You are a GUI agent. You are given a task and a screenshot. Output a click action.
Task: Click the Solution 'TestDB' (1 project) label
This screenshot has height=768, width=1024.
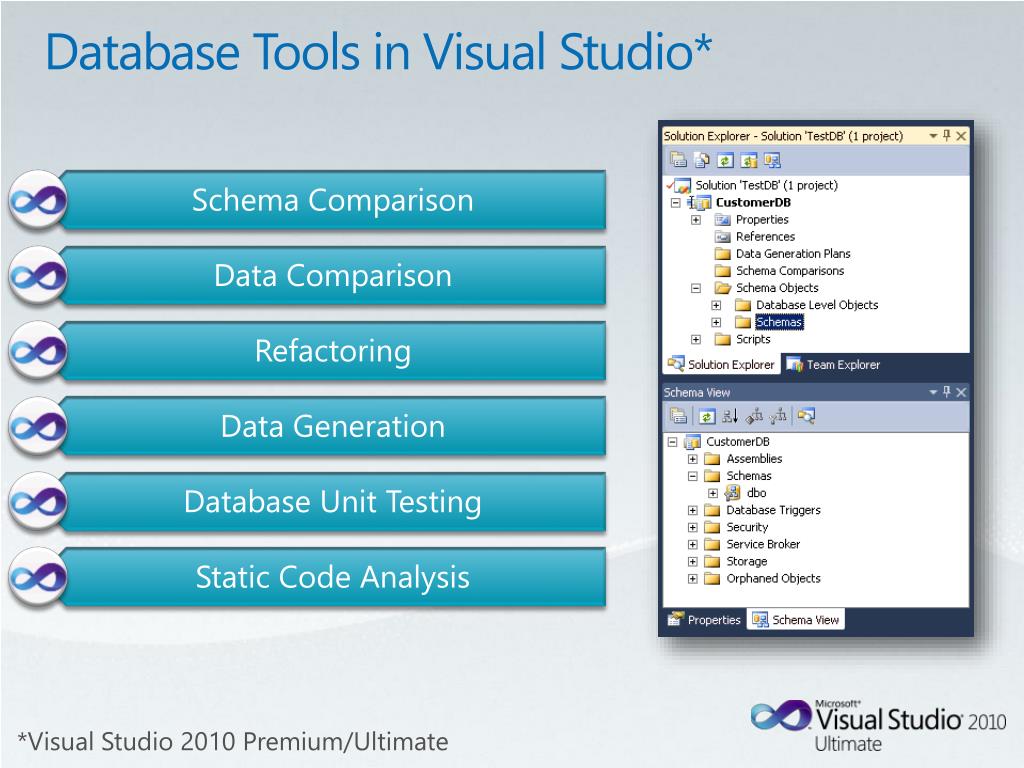click(766, 185)
